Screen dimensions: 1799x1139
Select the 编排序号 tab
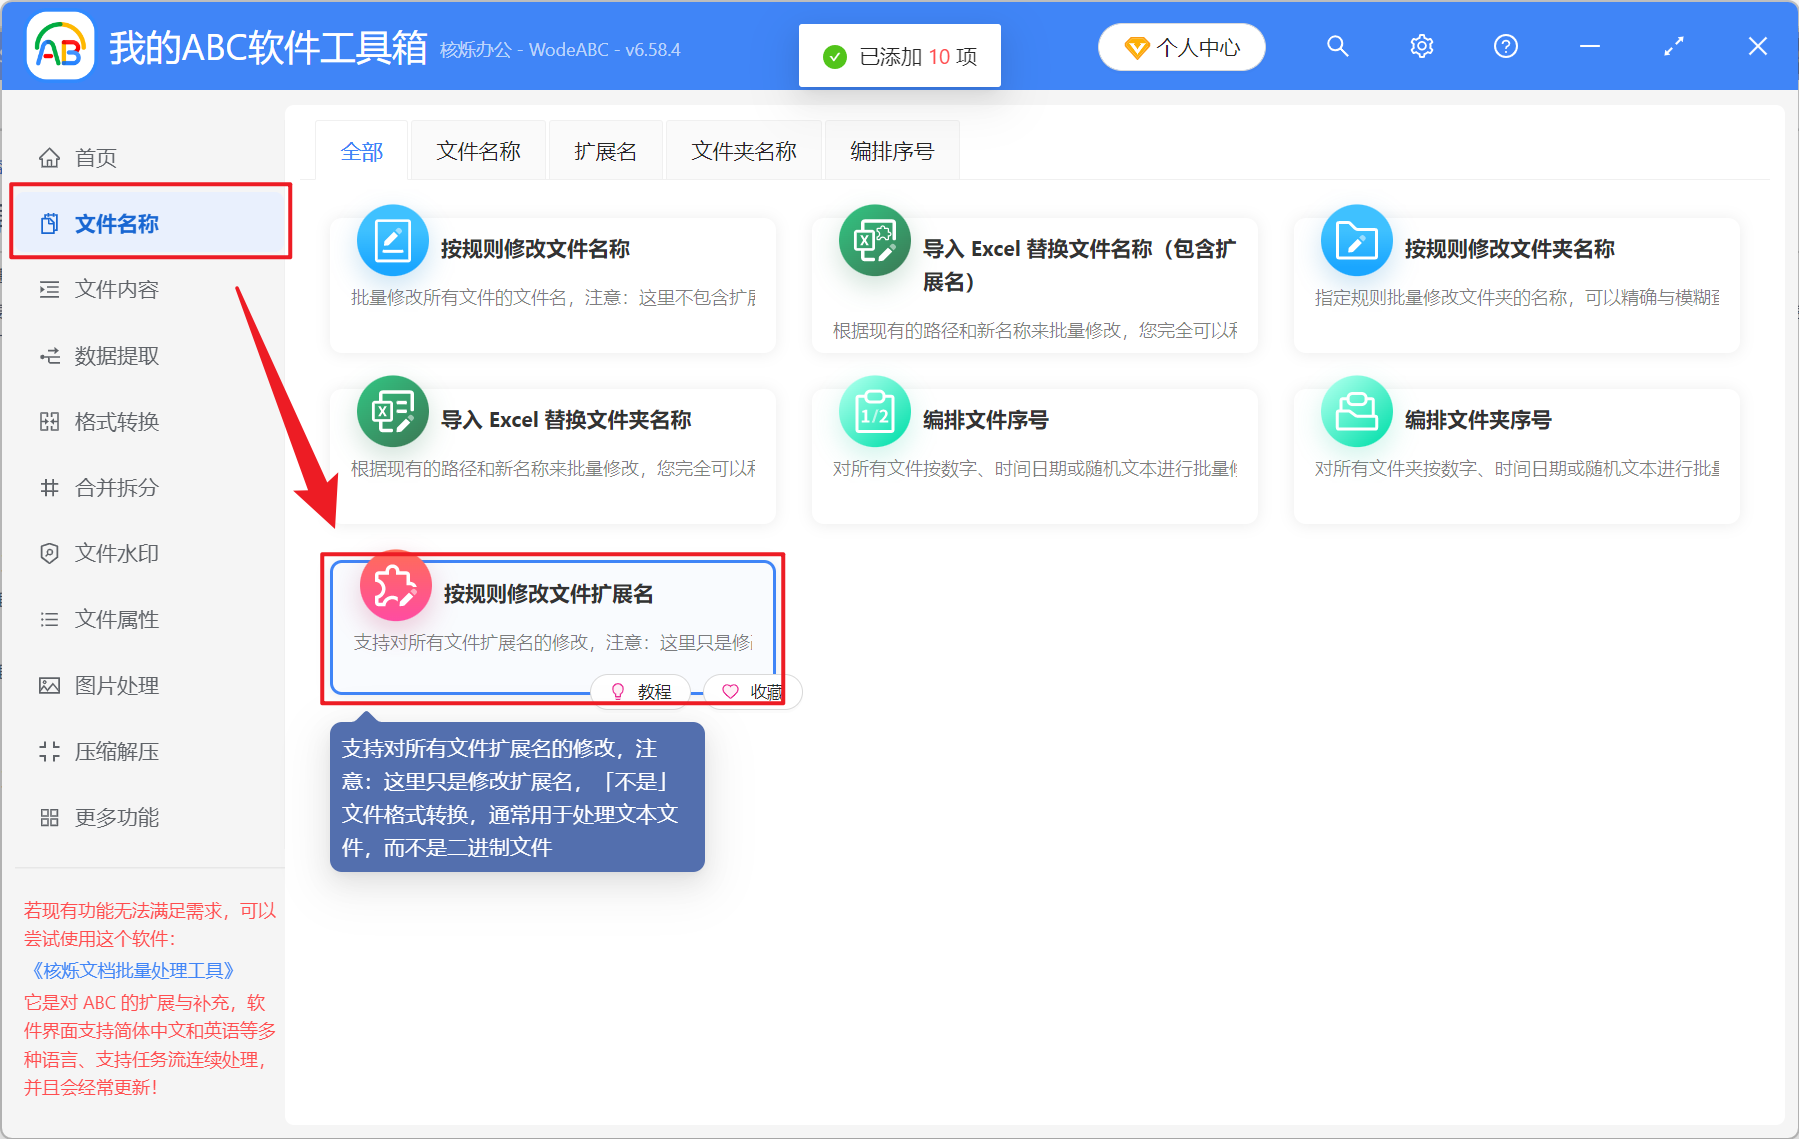(891, 151)
